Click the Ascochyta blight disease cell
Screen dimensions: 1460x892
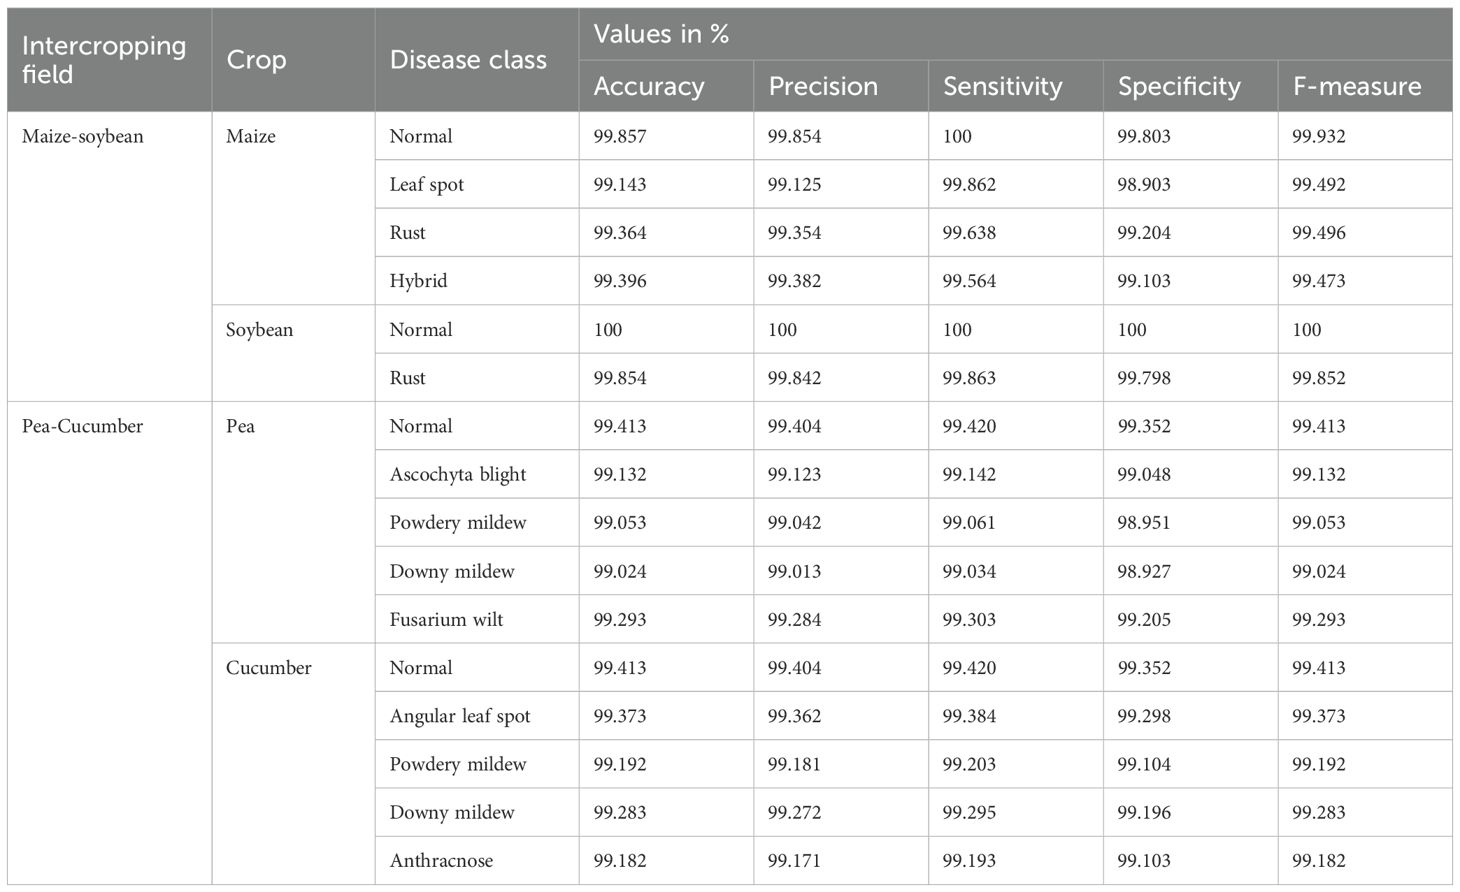point(458,475)
